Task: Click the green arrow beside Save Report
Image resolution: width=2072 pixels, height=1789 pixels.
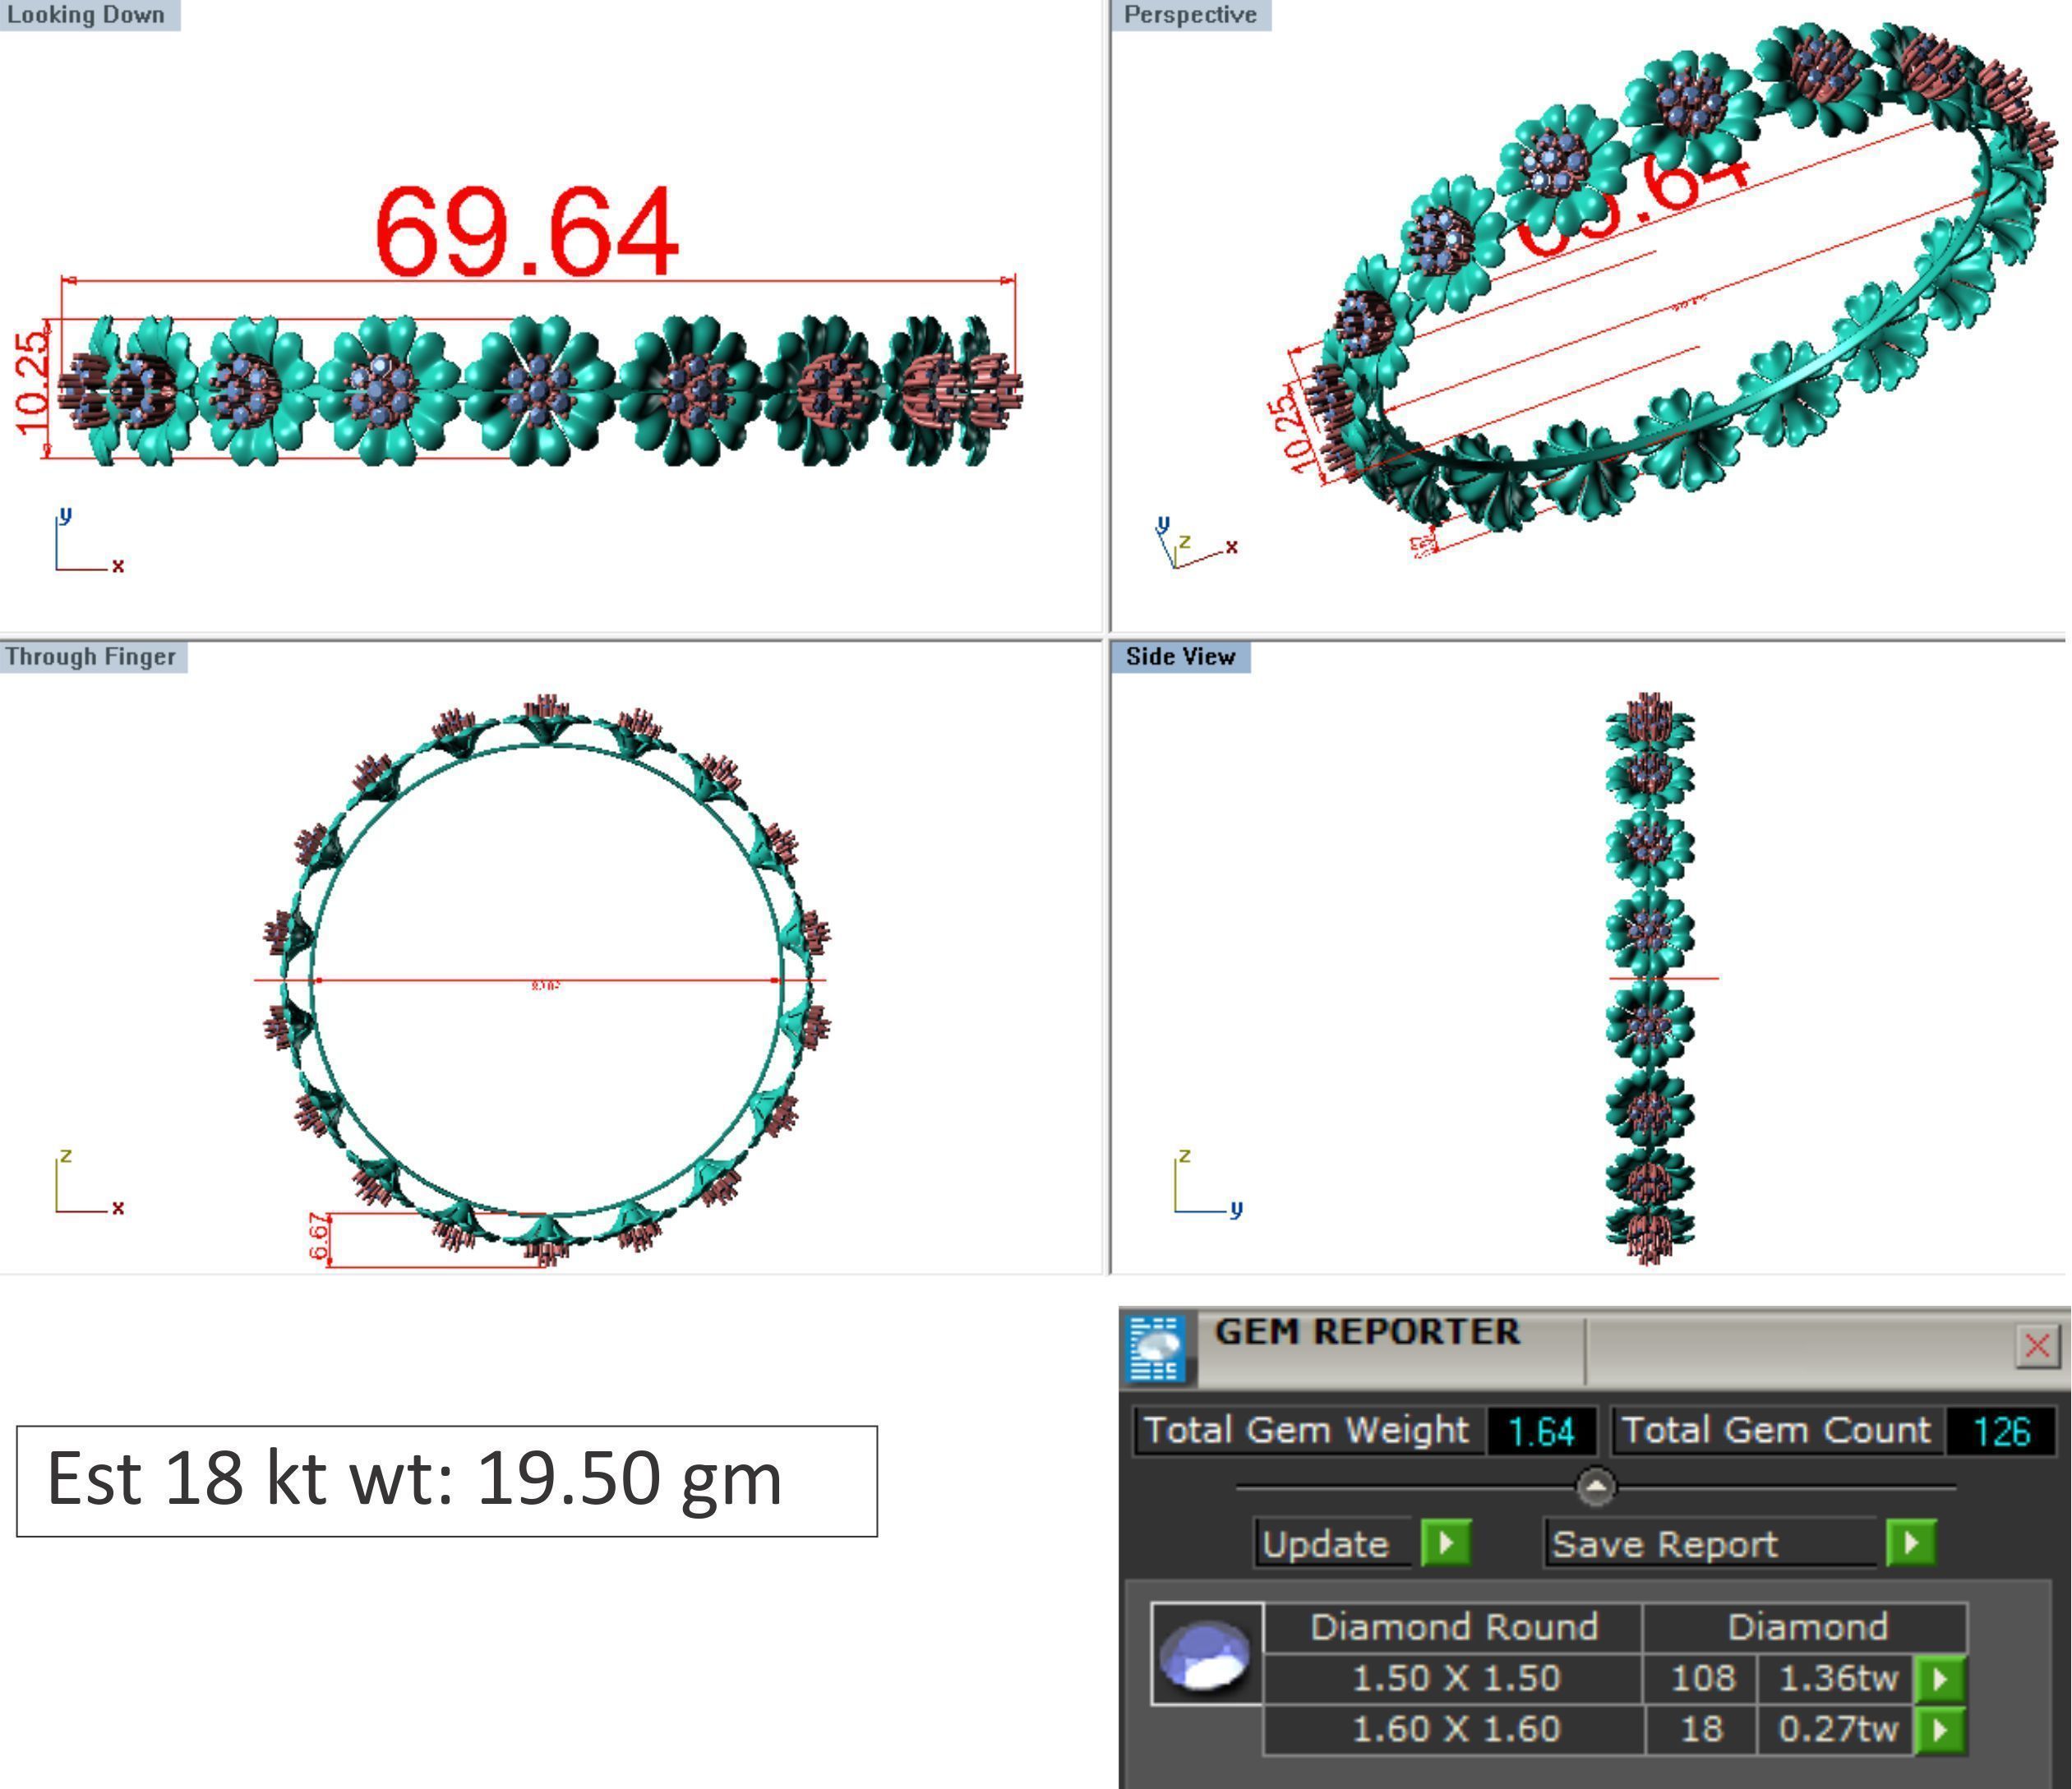Action: pos(1910,1543)
